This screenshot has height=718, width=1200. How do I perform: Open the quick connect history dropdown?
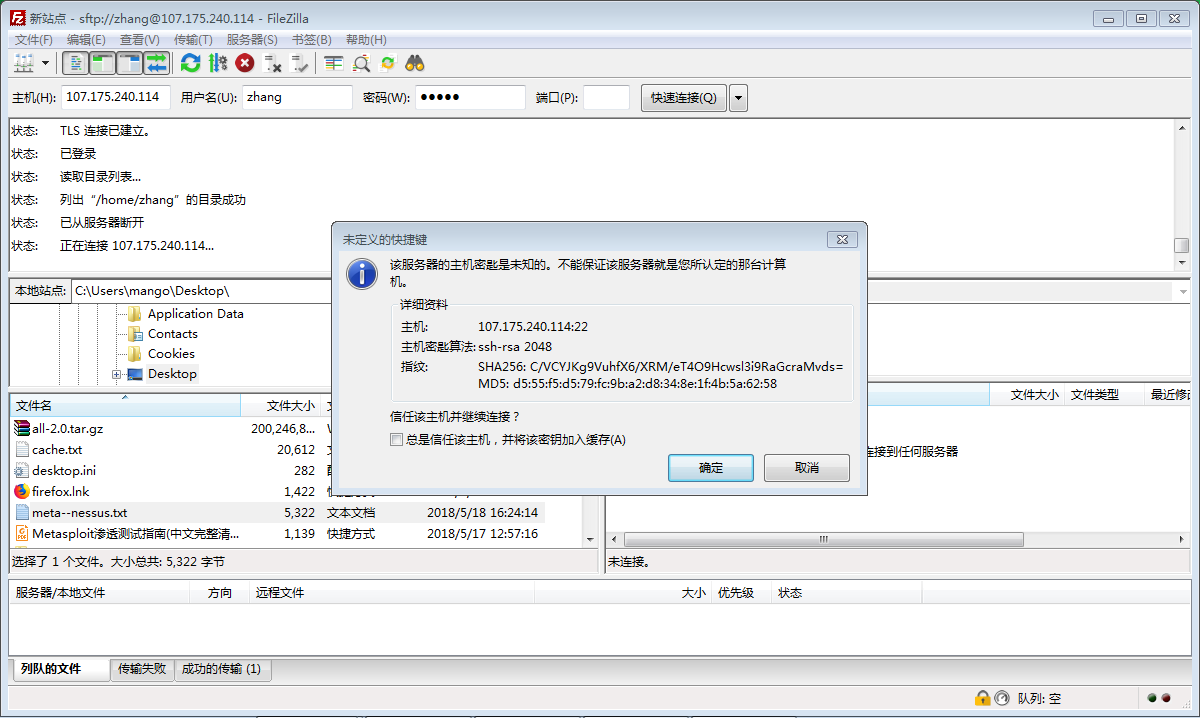click(x=739, y=98)
